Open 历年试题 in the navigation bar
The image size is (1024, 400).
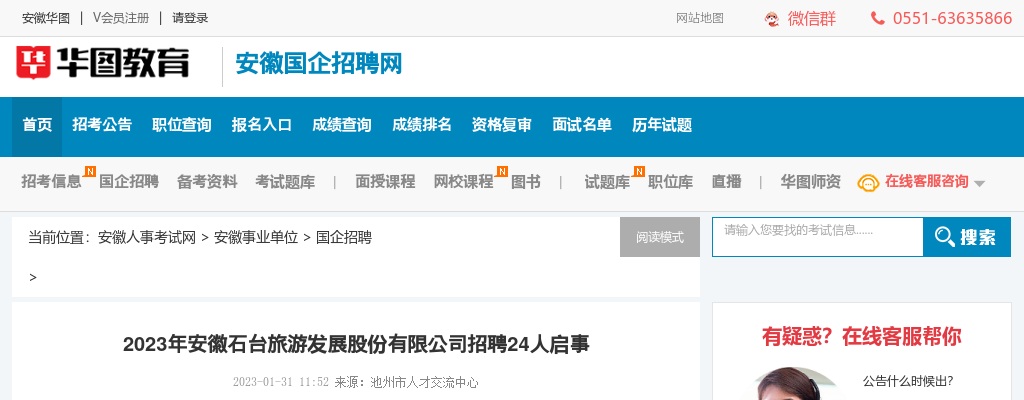(662, 125)
